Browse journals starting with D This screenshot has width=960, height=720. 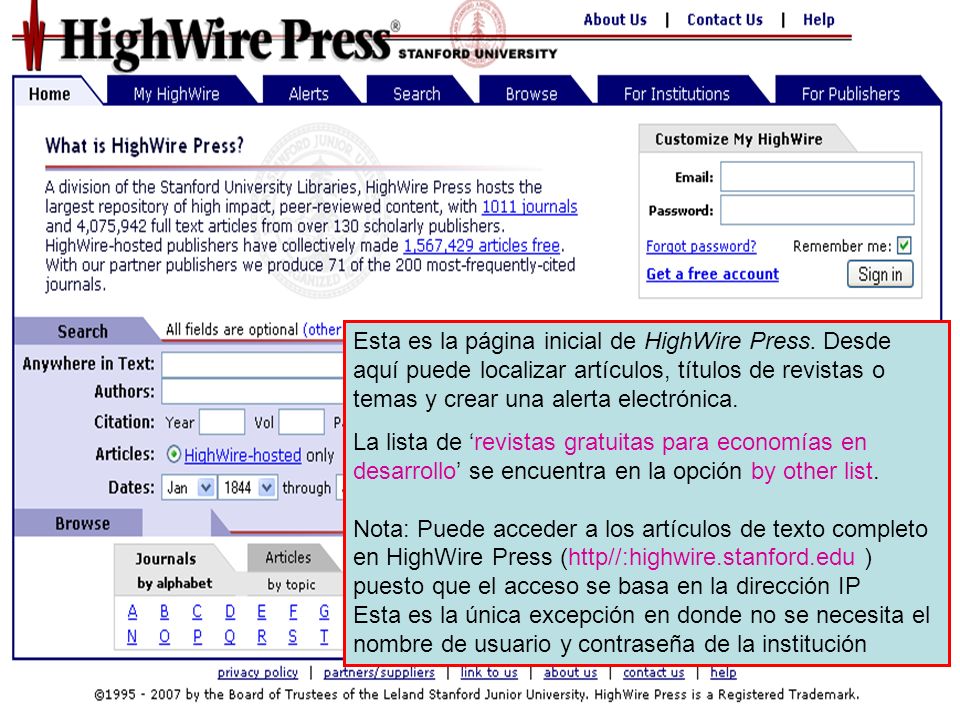[x=230, y=611]
